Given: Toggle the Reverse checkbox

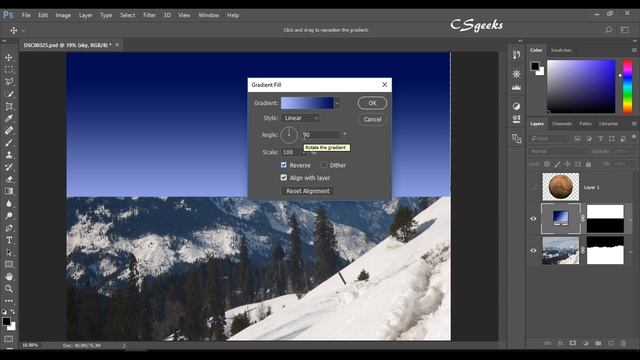Looking at the screenshot, I should coord(284,165).
